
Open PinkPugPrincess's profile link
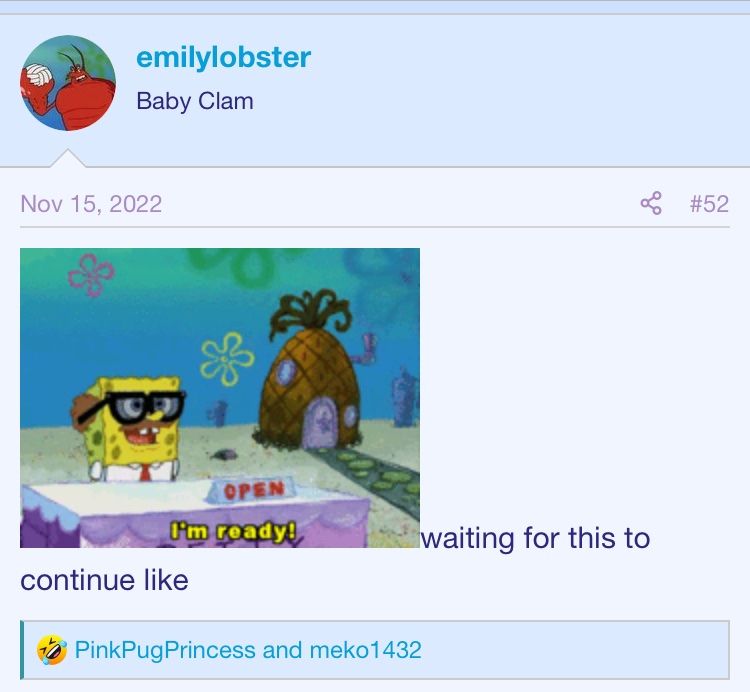(x=165, y=650)
